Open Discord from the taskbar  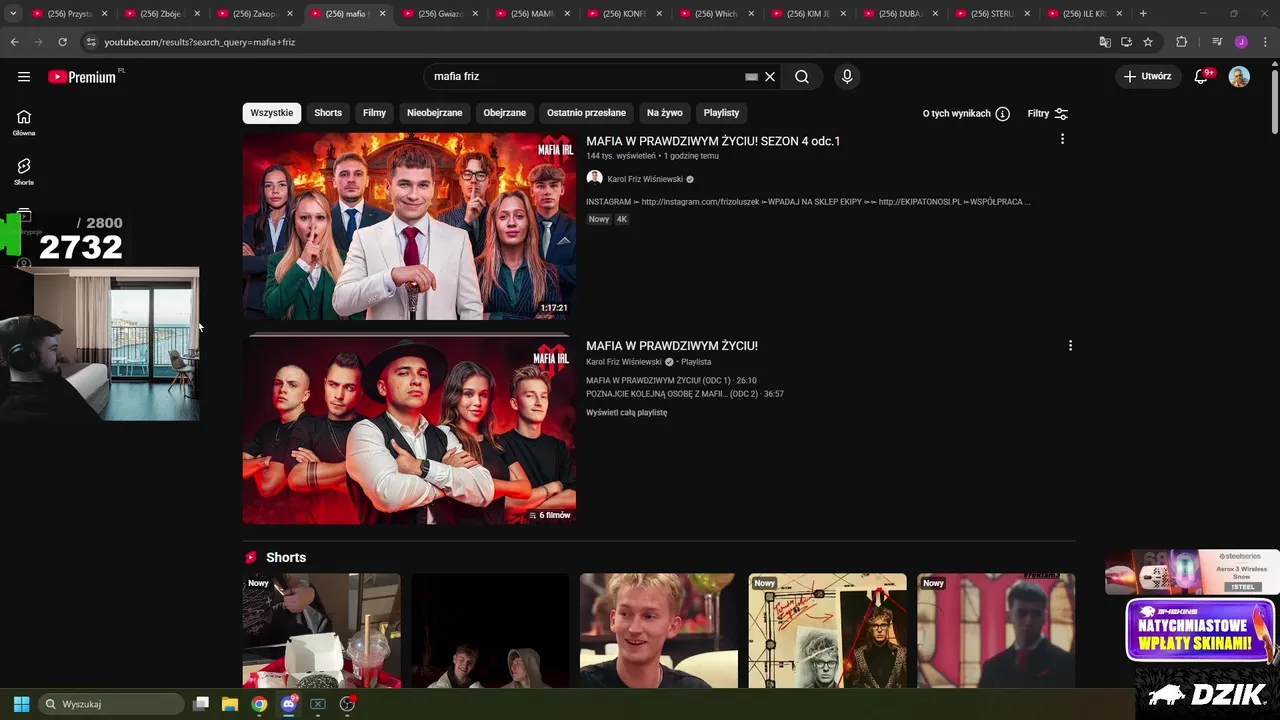tap(289, 704)
